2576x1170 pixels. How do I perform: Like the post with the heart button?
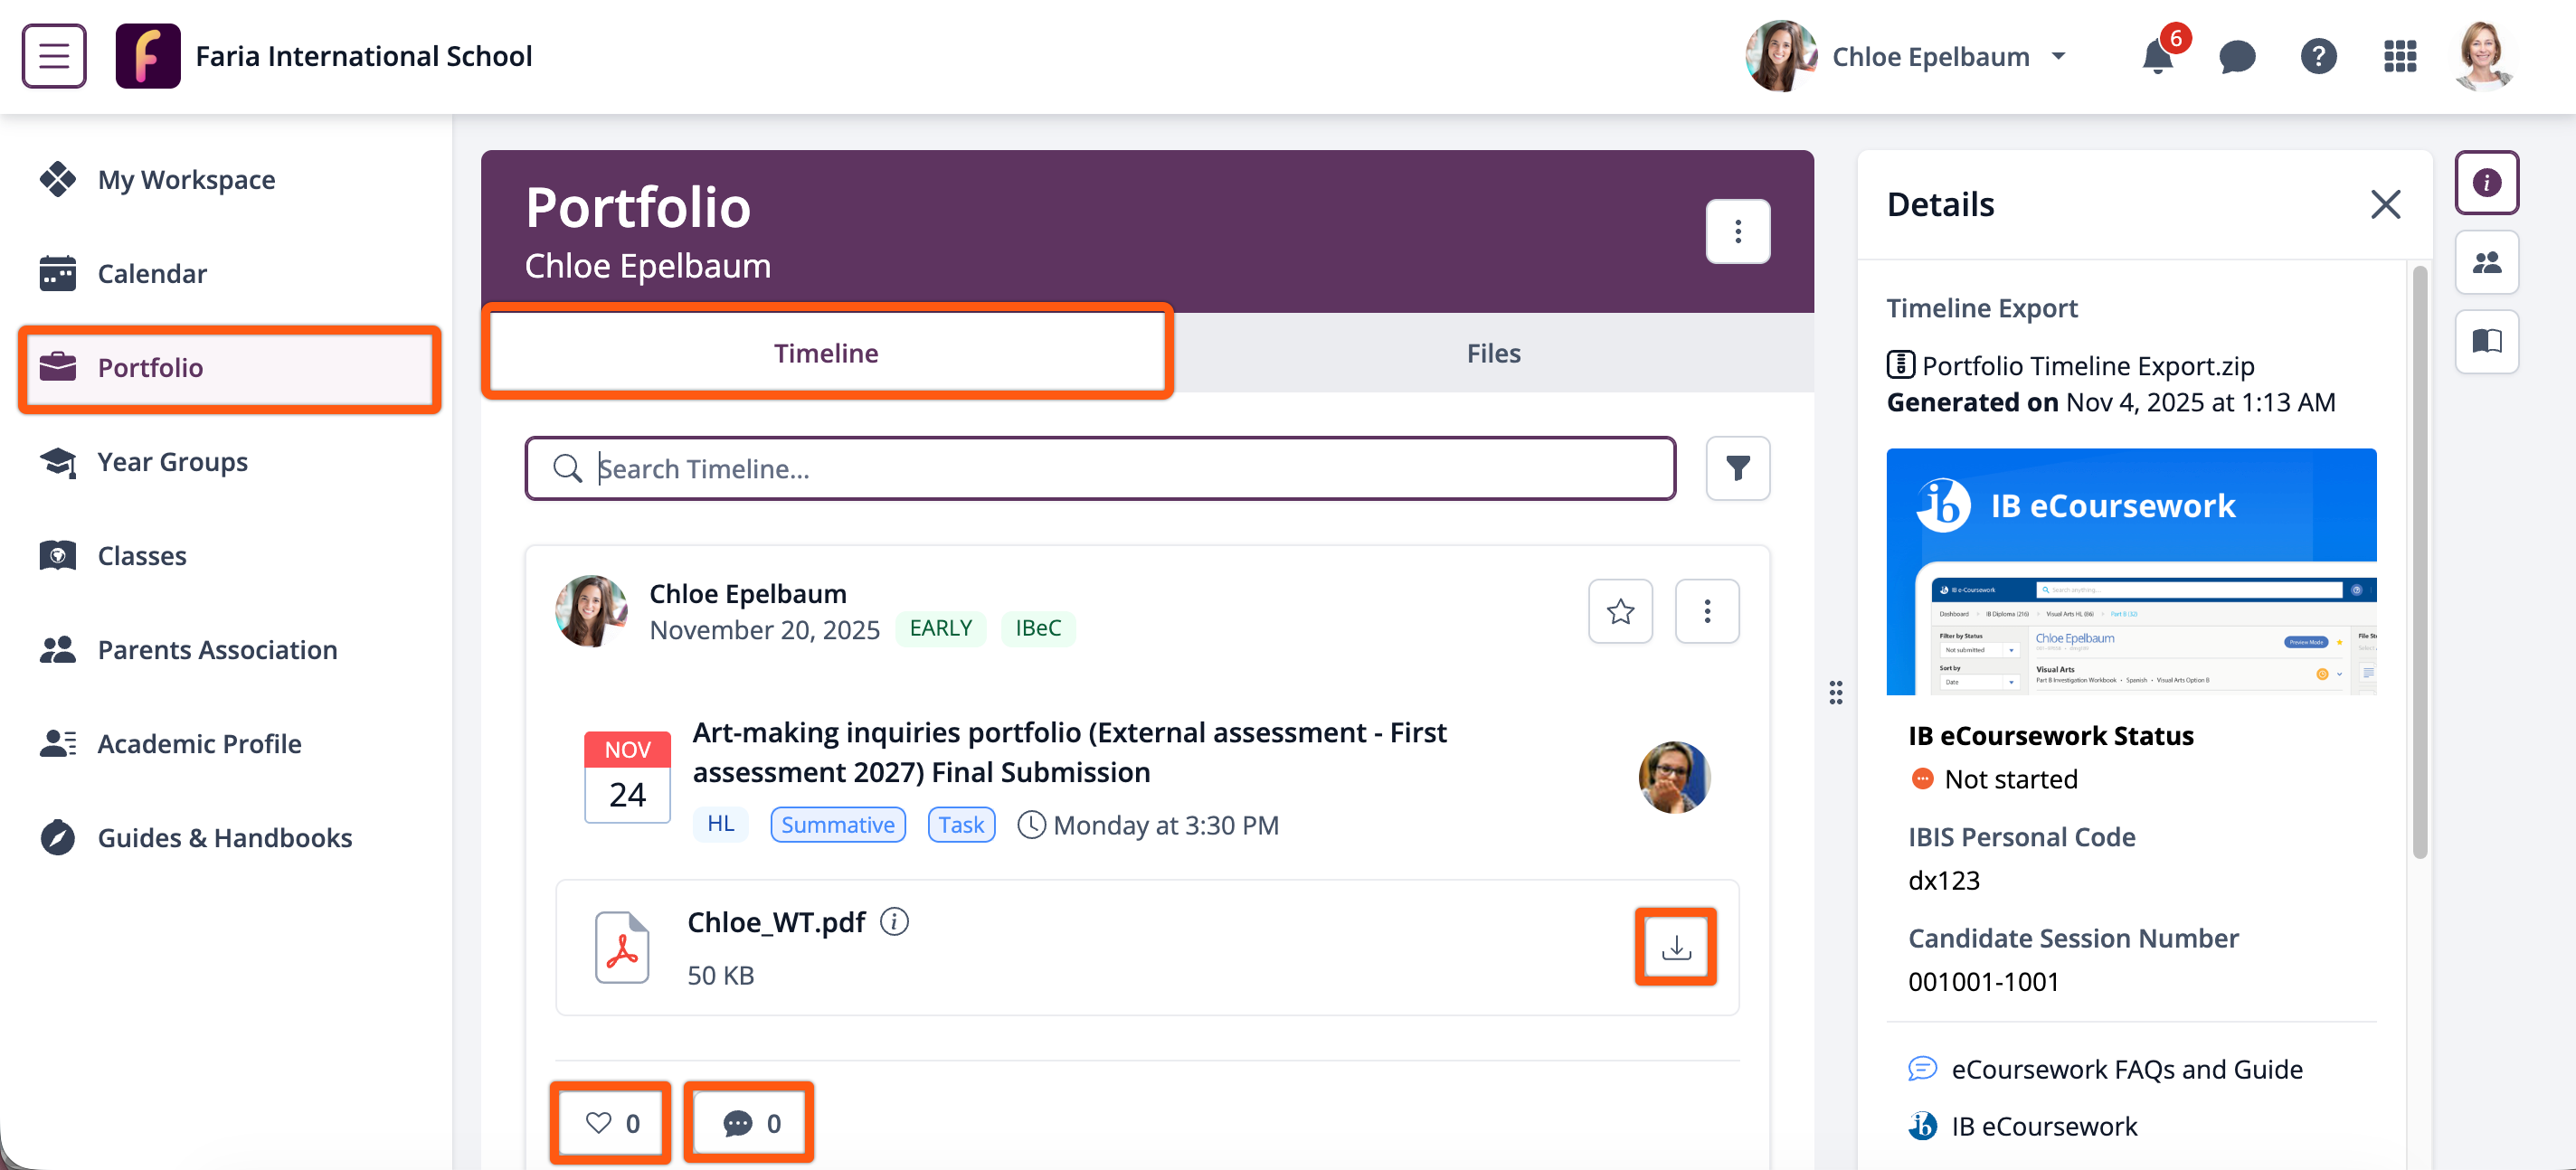611,1123
